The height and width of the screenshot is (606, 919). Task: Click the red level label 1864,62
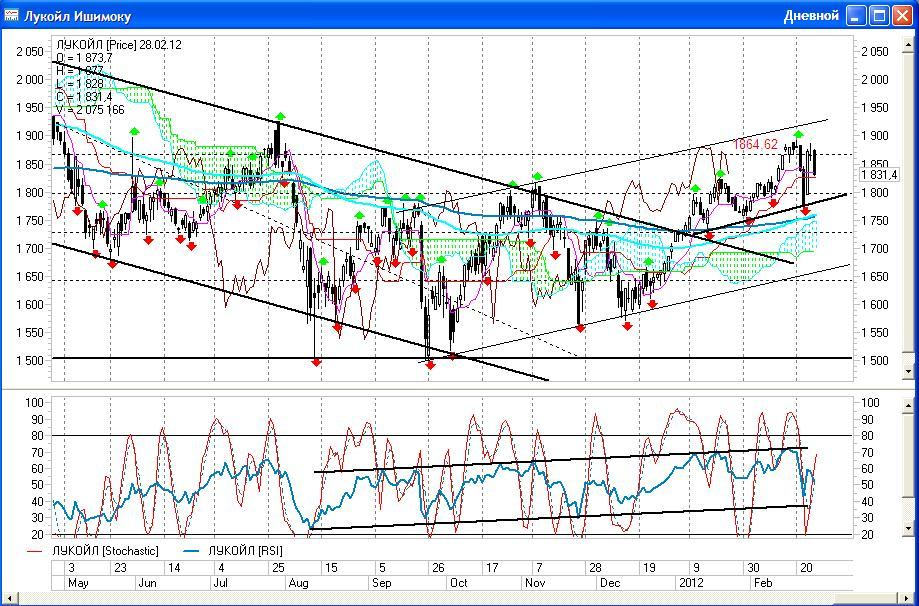click(x=755, y=144)
